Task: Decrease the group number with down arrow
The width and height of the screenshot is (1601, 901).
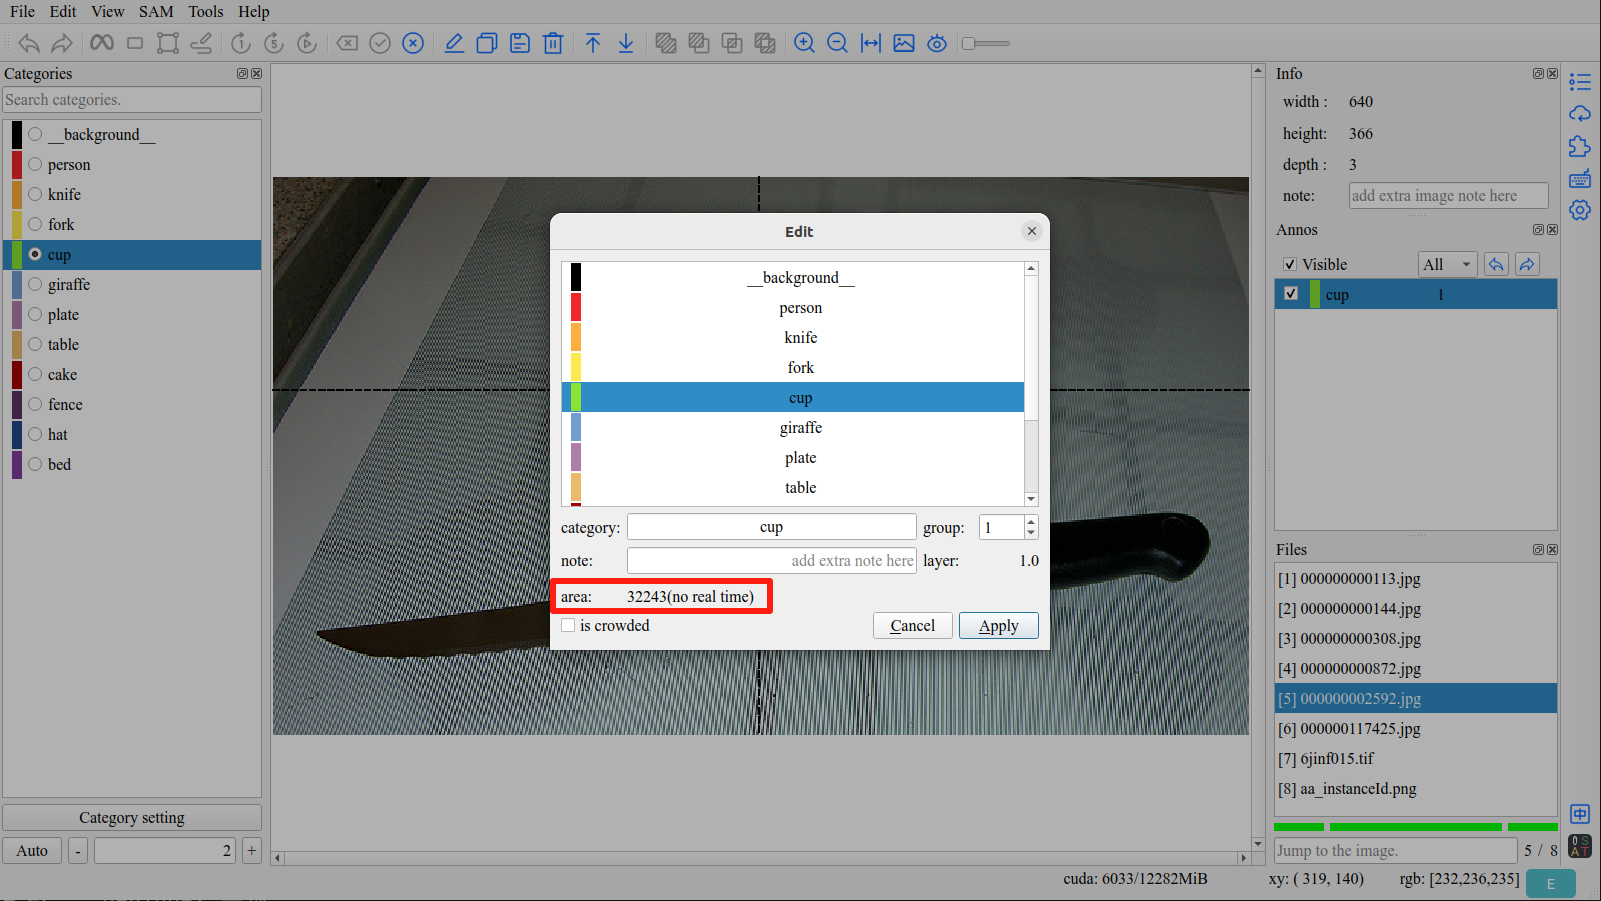Action: [1031, 533]
